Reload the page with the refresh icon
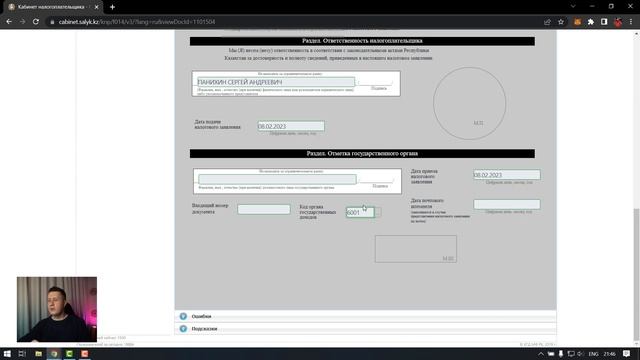This screenshot has height=360, width=640. pos(36,22)
